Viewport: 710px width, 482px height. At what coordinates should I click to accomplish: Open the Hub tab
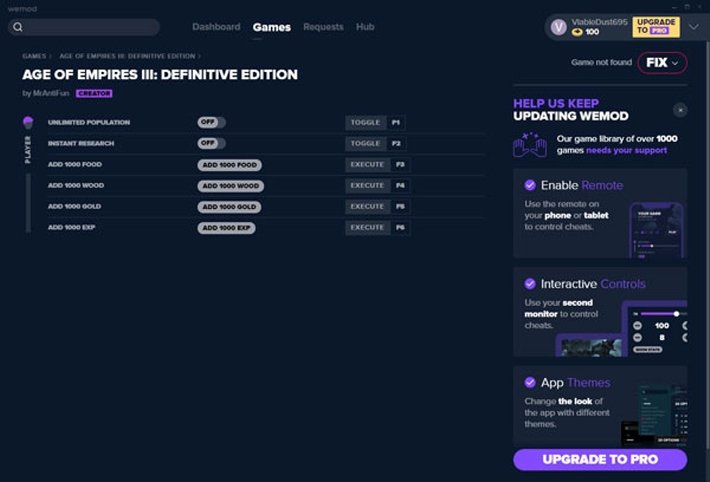(365, 27)
